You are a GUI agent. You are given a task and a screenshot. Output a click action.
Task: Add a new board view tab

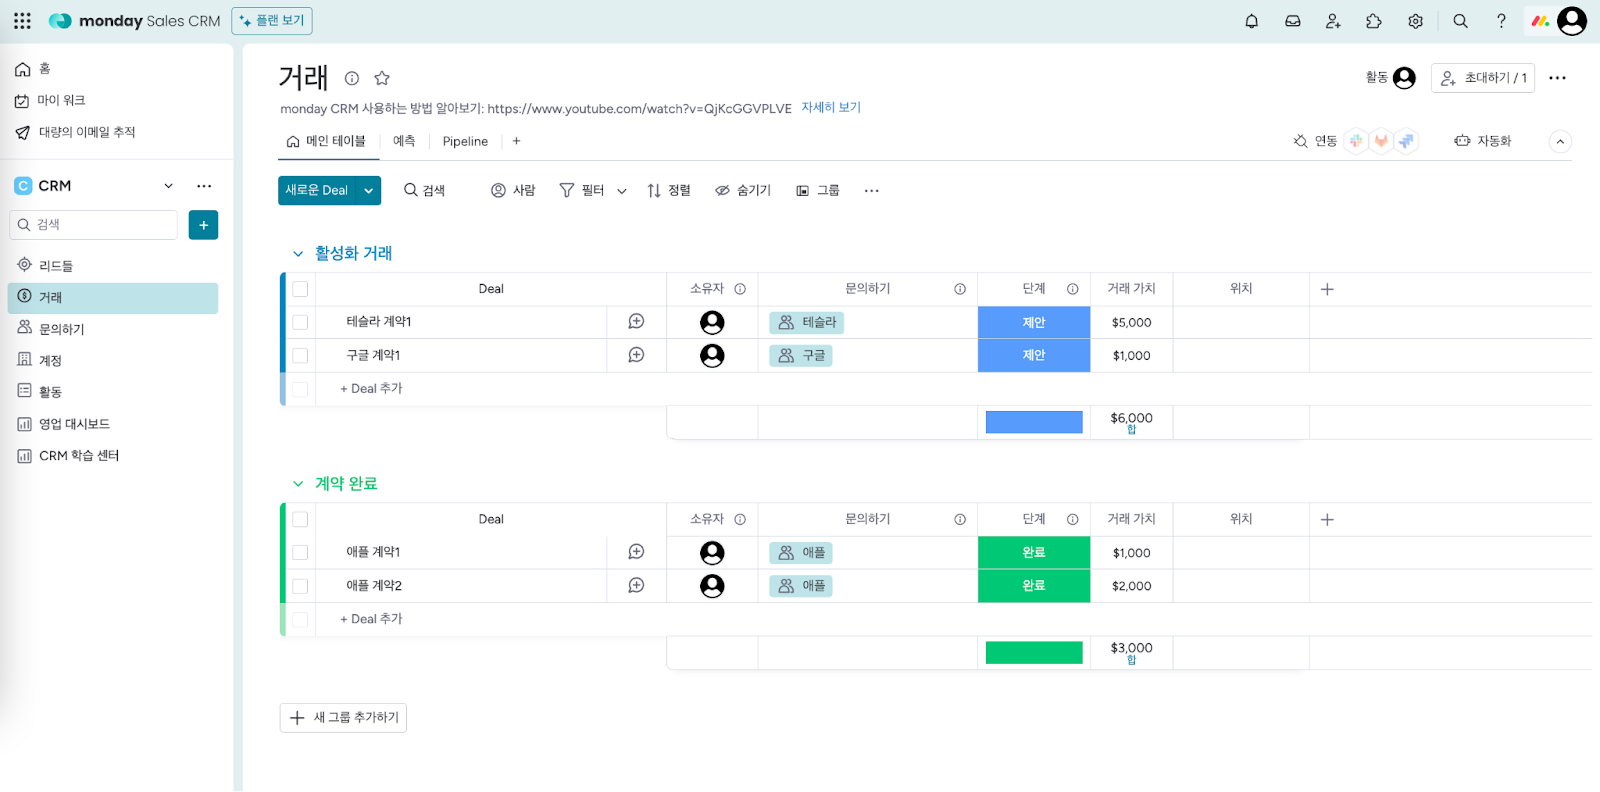click(x=516, y=141)
